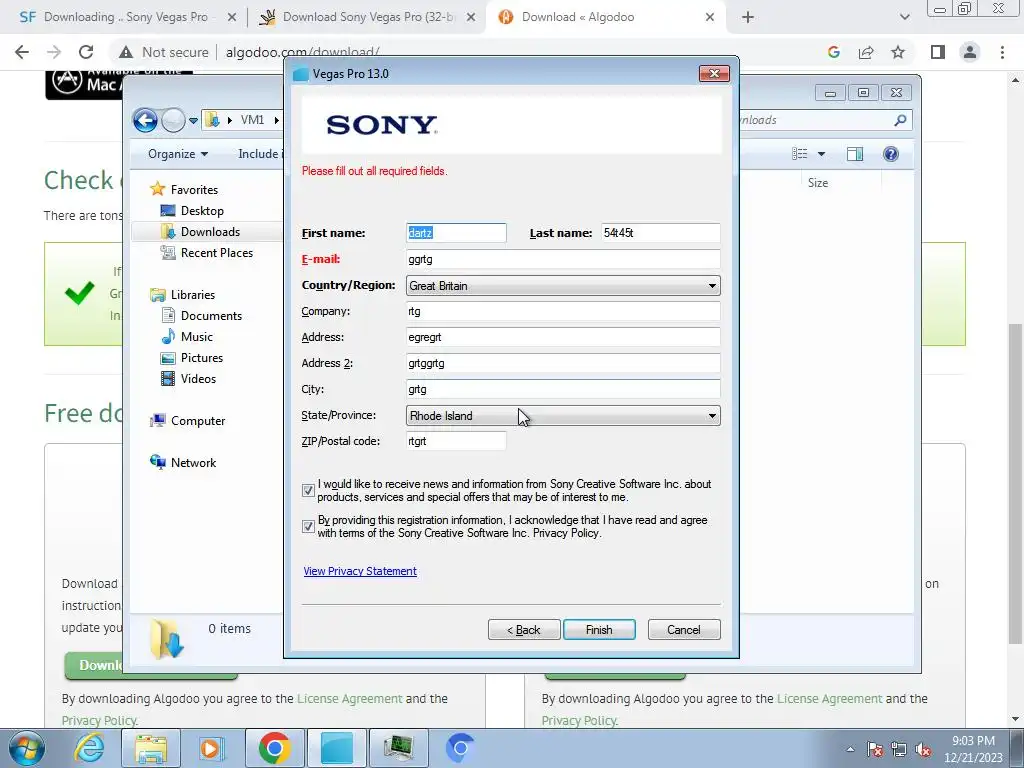Open Videos library in Explorer
1024x768 pixels.
(x=198, y=378)
